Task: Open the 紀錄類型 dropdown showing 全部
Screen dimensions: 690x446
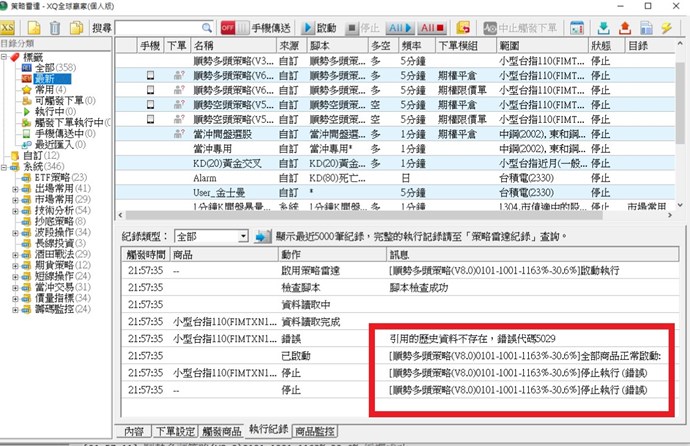Action: [210, 237]
